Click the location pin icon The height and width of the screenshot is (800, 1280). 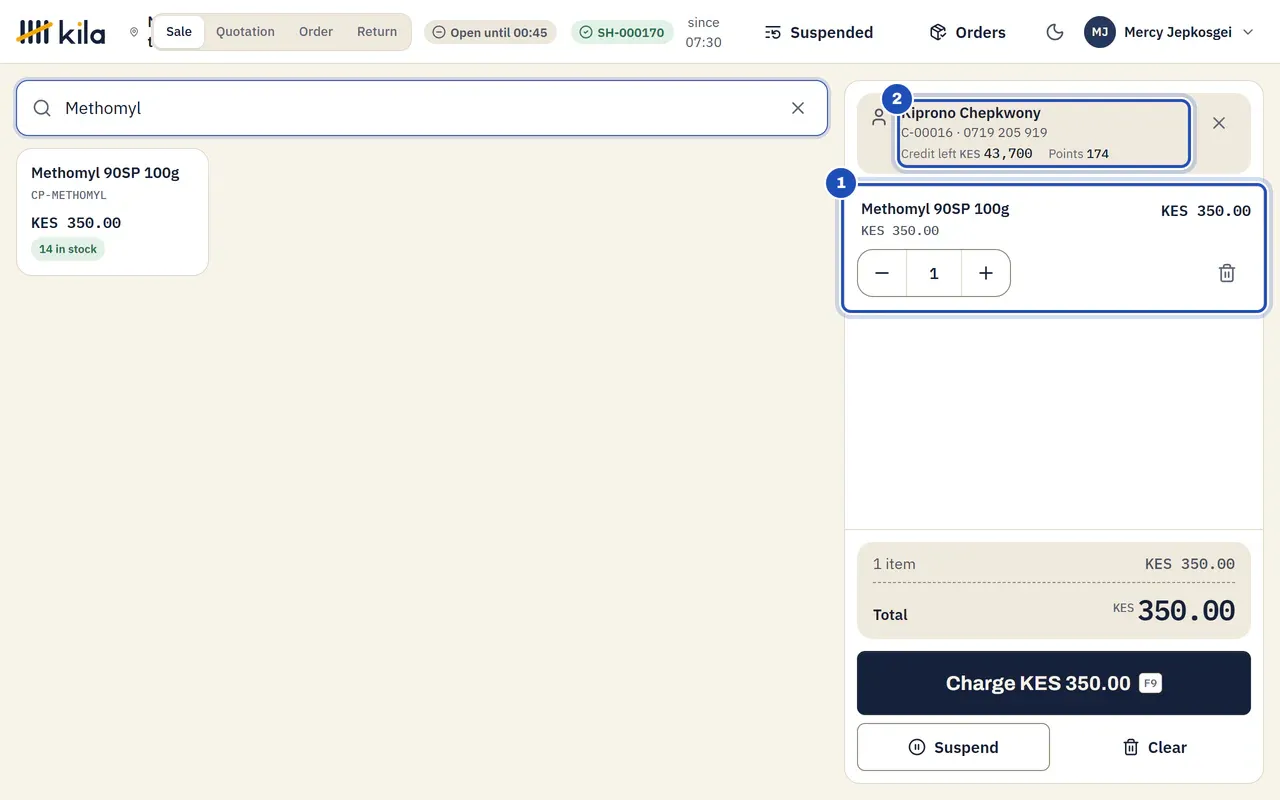[x=134, y=32]
